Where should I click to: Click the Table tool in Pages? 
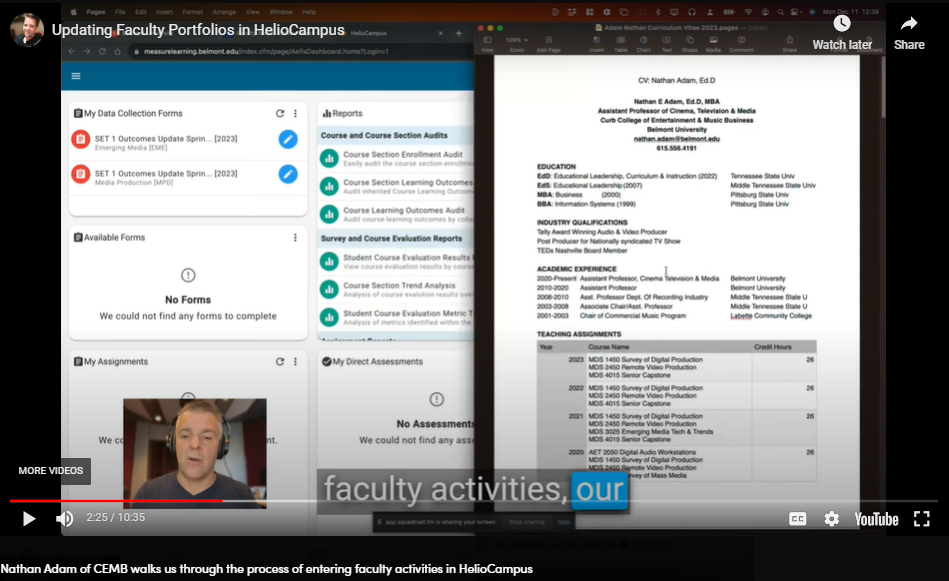pos(621,44)
